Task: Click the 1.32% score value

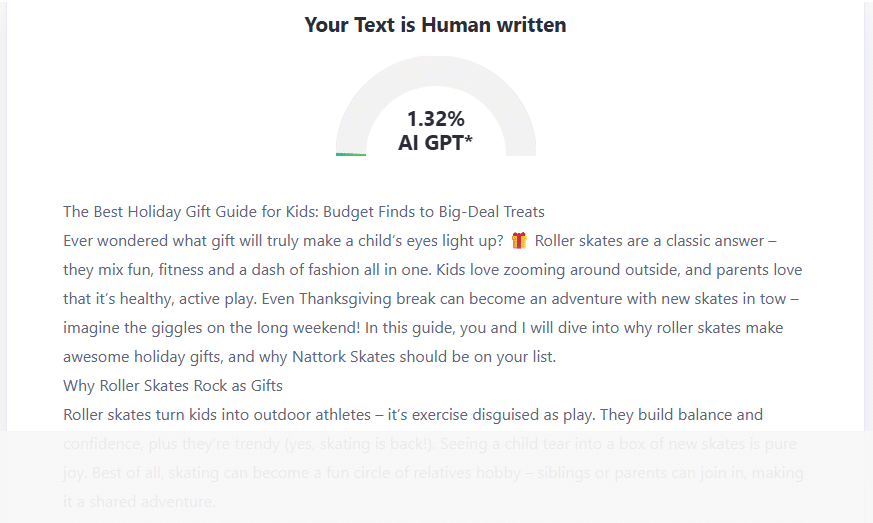Action: pos(435,119)
